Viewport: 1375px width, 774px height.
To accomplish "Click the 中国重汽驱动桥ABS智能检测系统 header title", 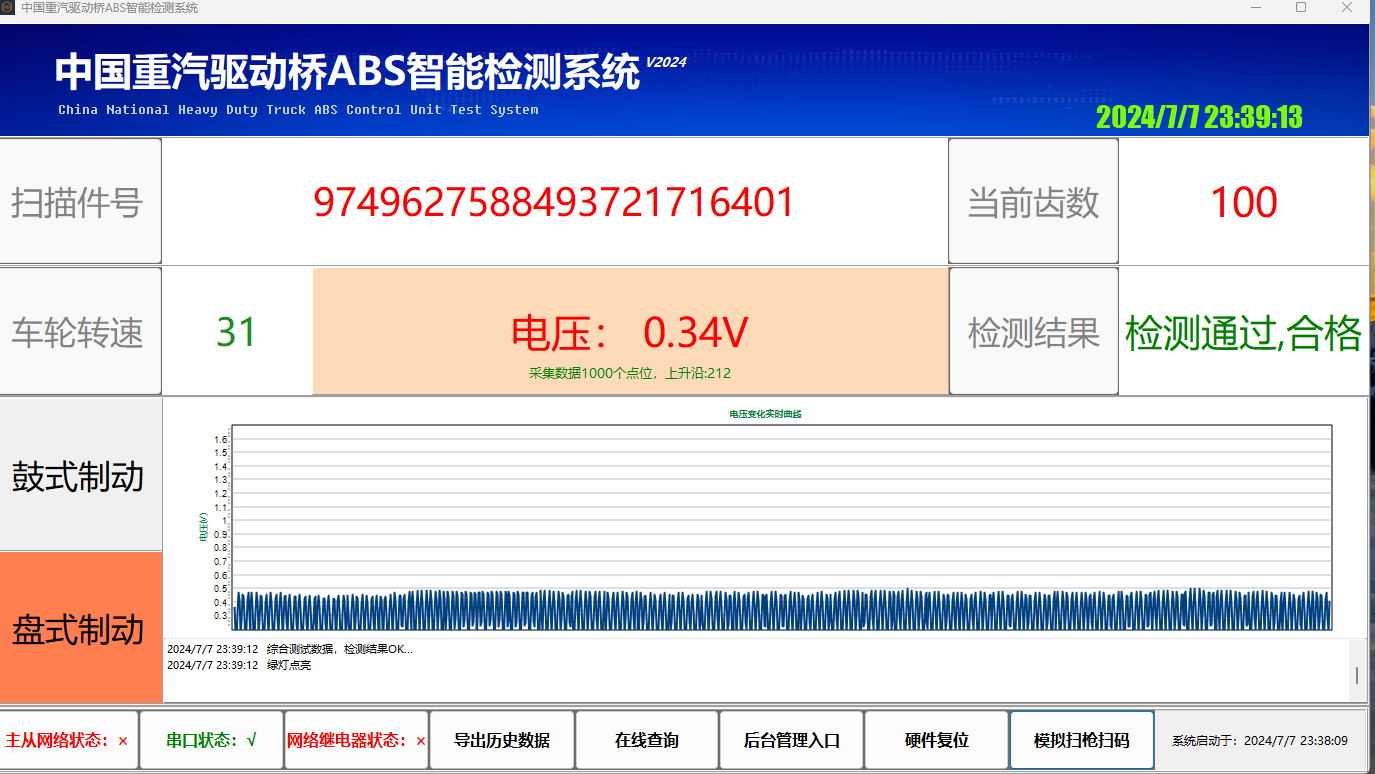I will click(347, 72).
